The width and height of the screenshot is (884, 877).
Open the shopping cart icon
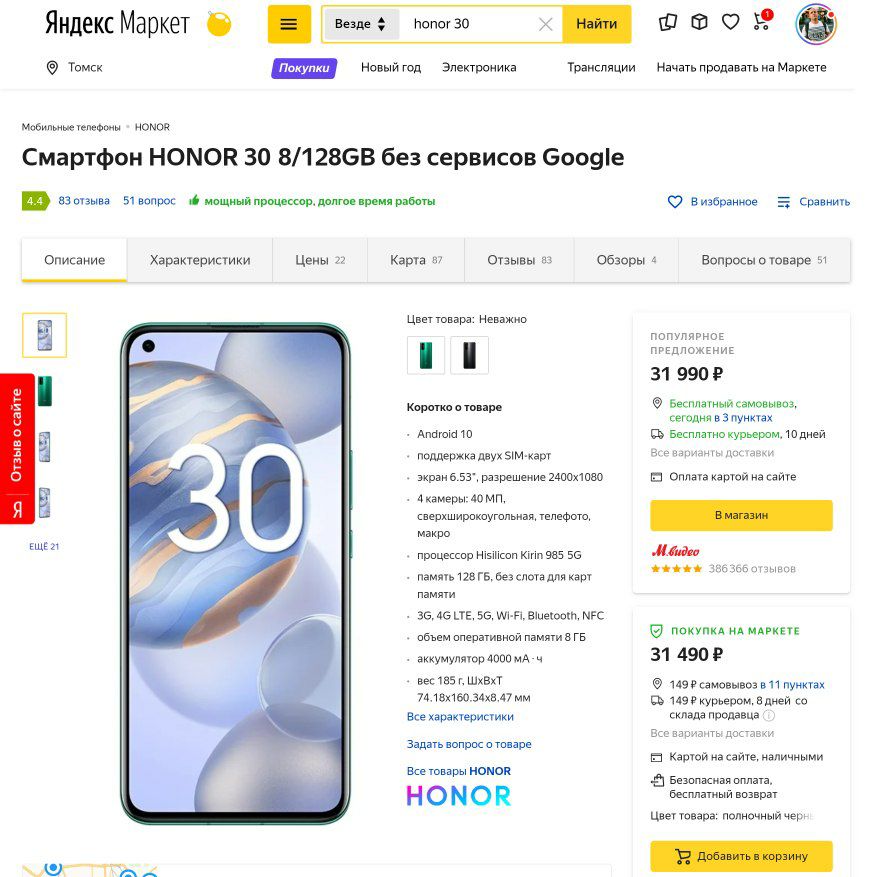tap(762, 21)
